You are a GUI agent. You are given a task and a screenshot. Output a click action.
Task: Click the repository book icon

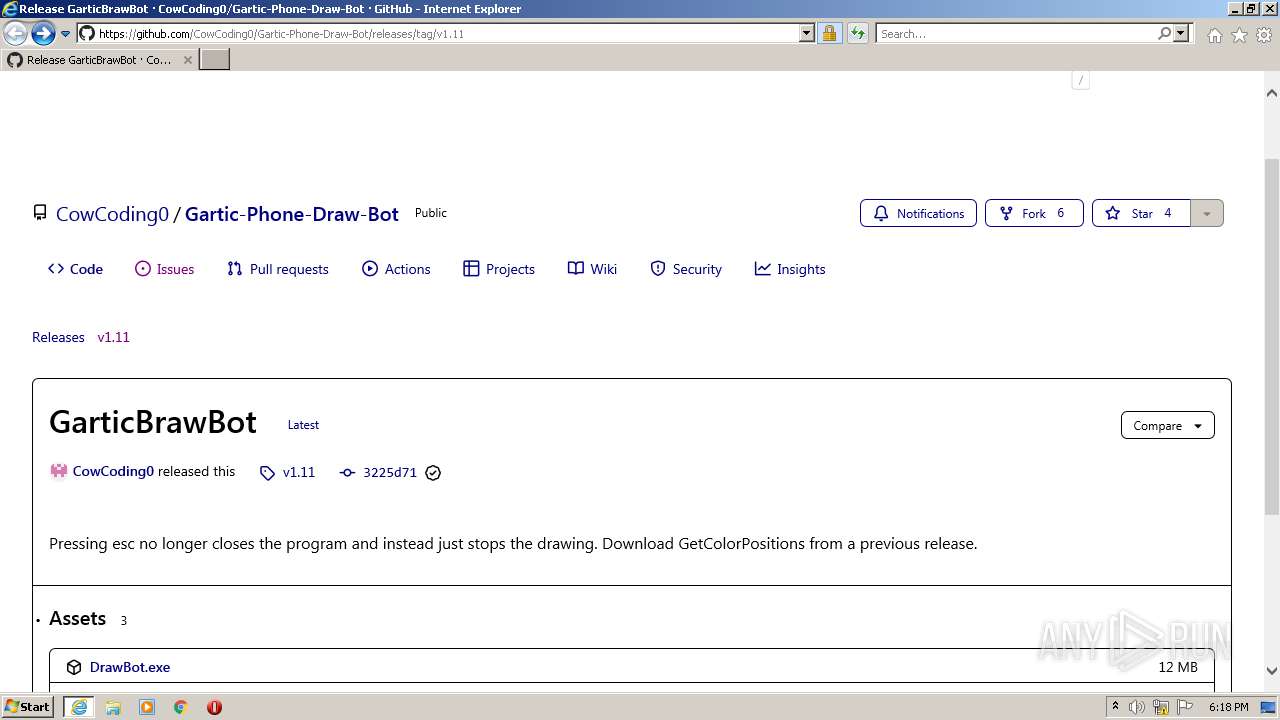40,213
